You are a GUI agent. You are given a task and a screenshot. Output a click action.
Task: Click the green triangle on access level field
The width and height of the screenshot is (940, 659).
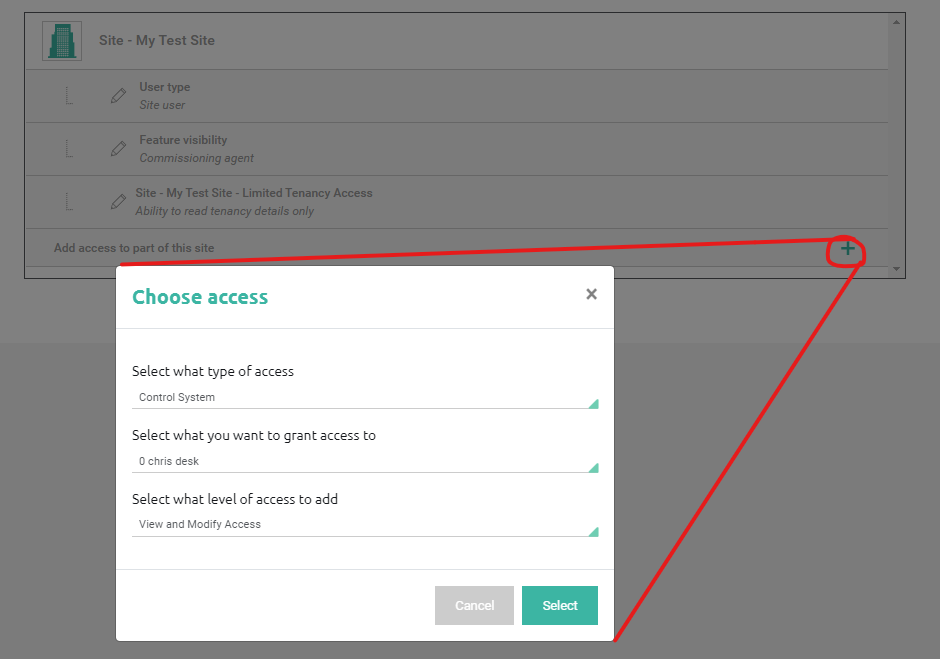coord(593,531)
